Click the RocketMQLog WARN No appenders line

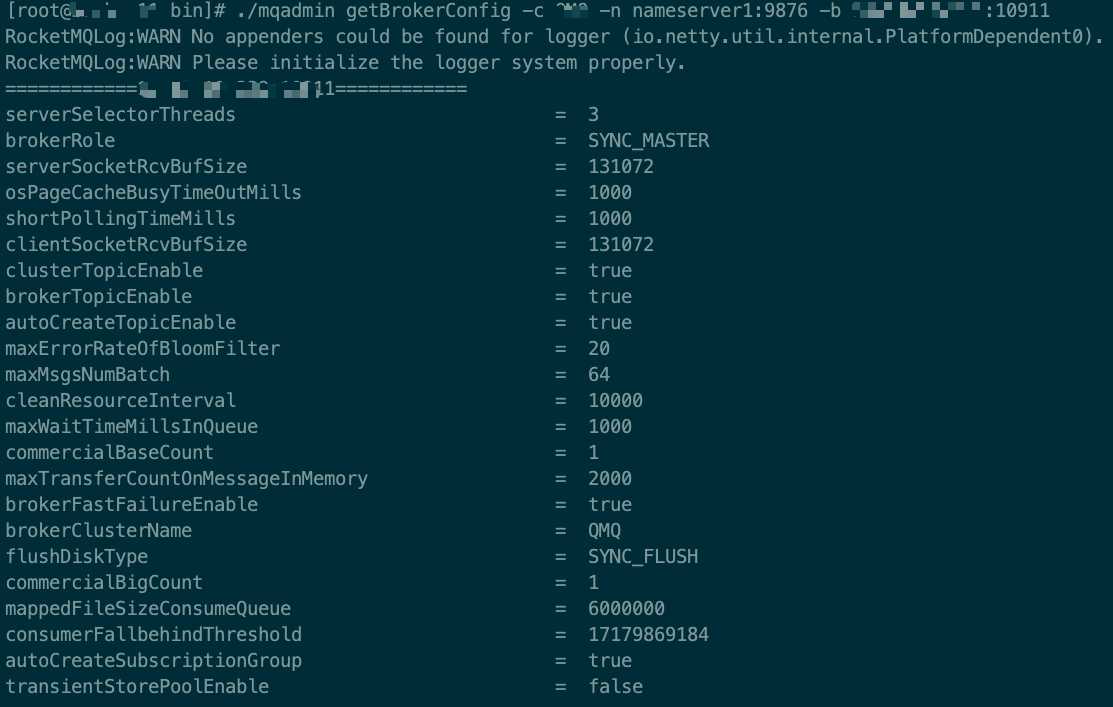pyautogui.click(x=554, y=36)
